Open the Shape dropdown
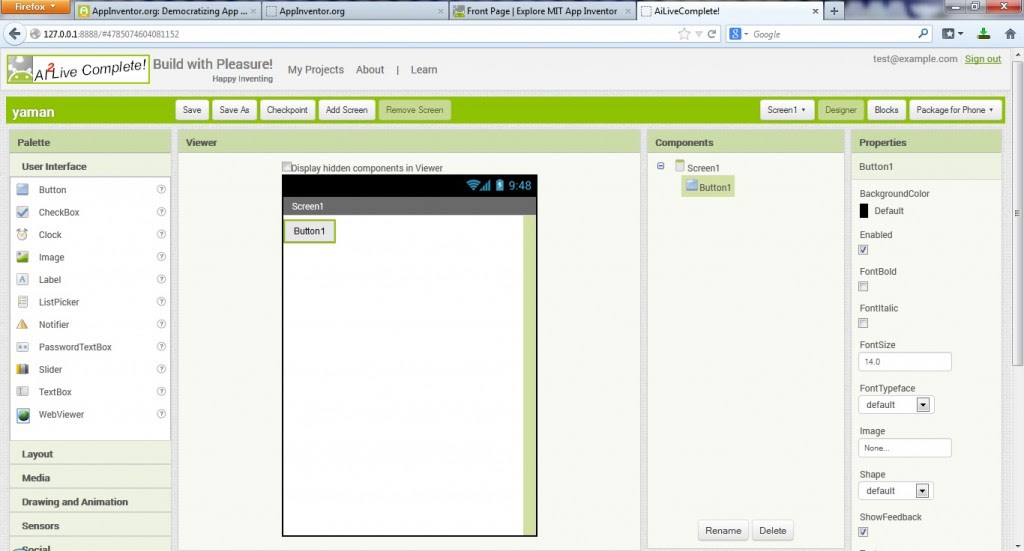 coord(896,491)
